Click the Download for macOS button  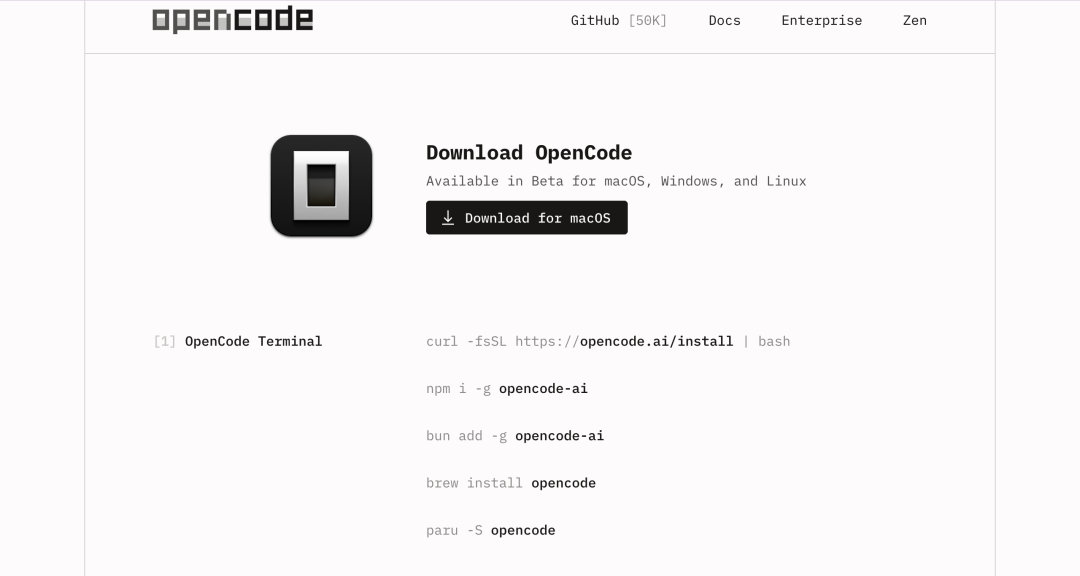[x=527, y=218]
